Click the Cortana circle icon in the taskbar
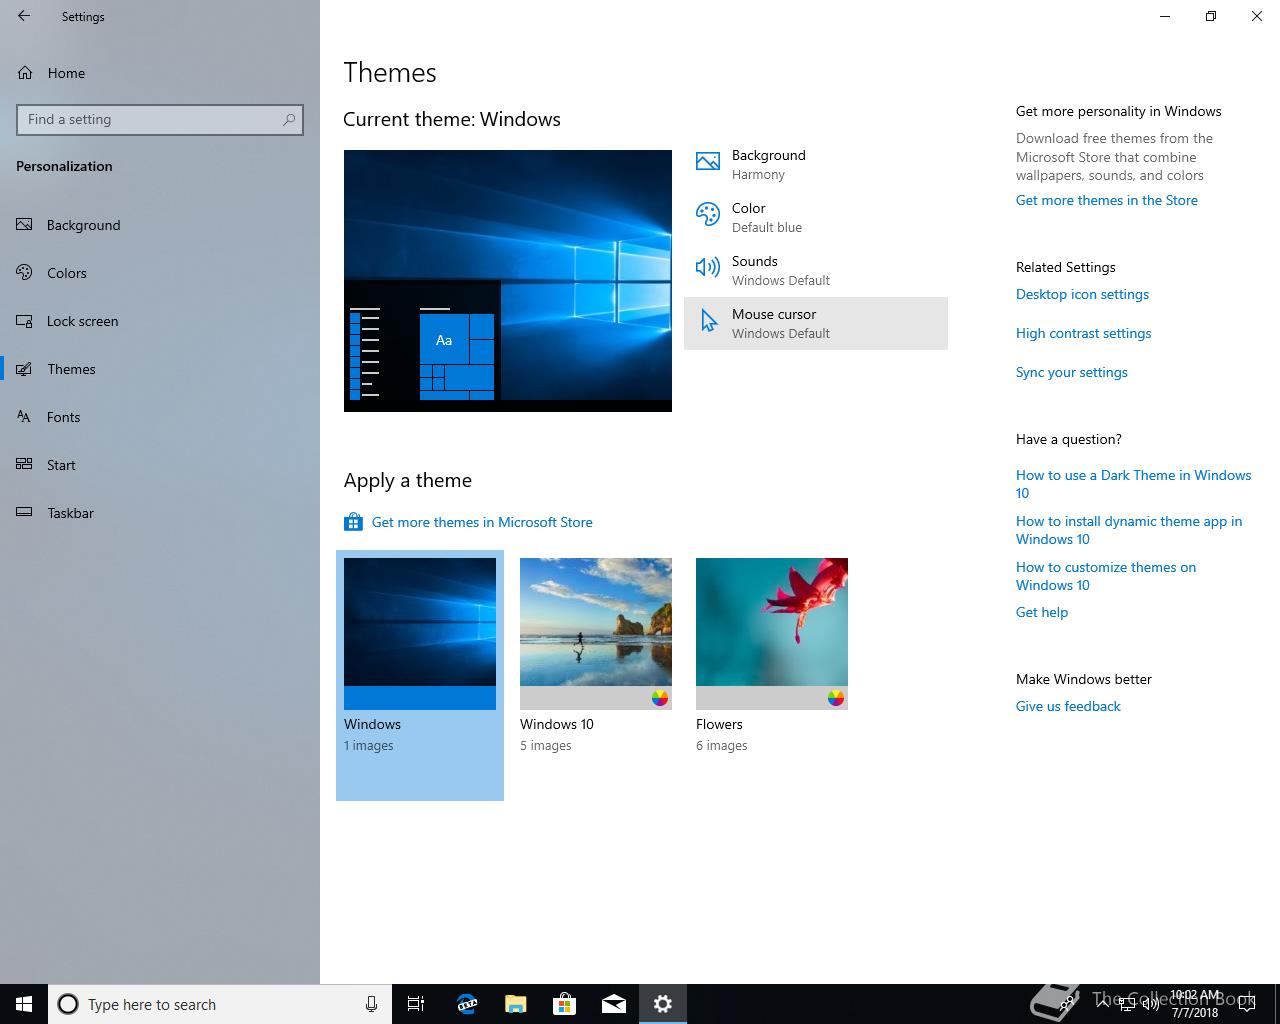Screen dimensions: 1280x1024 point(68,1004)
